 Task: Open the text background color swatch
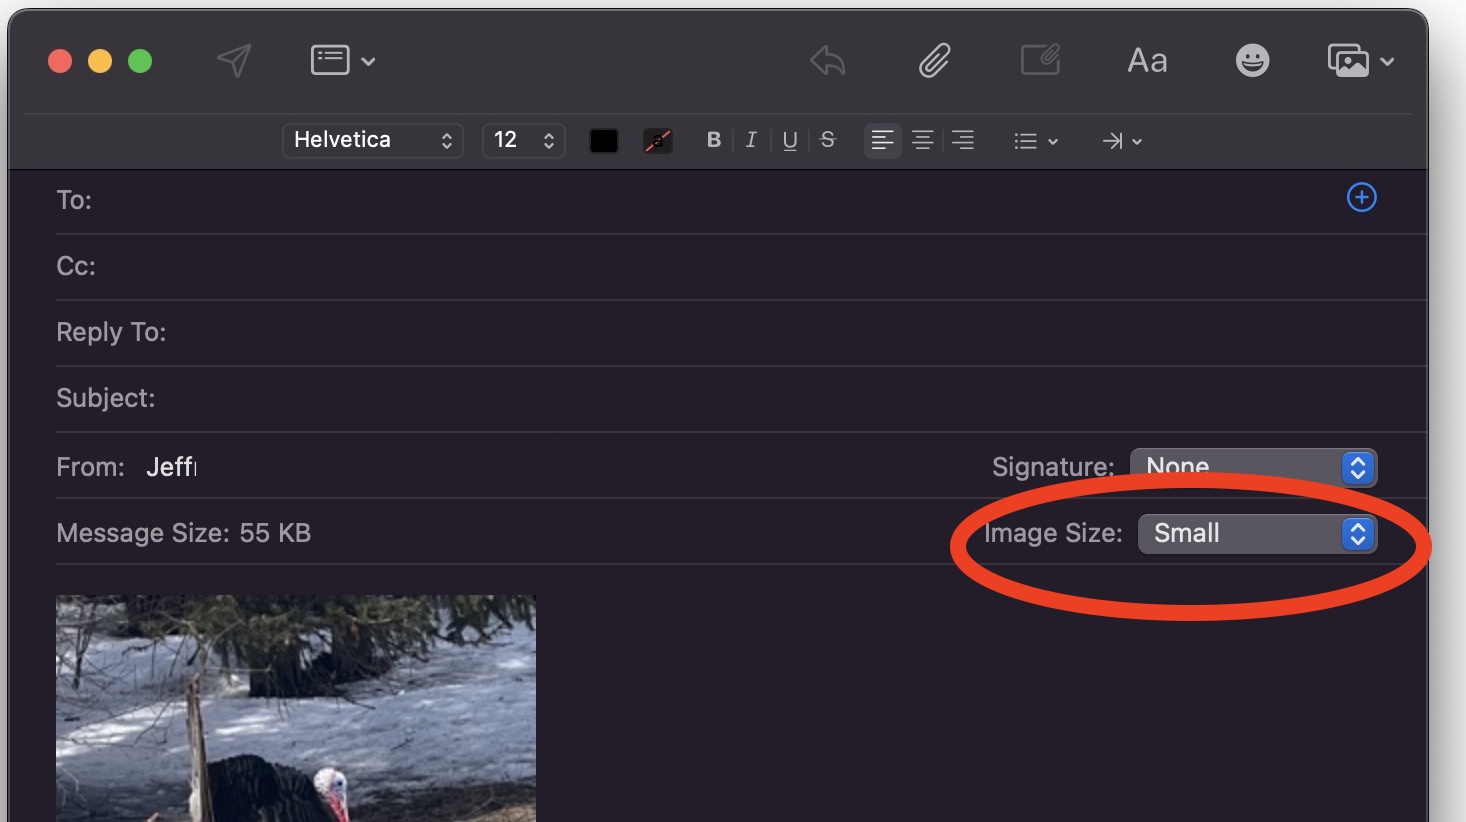(657, 141)
